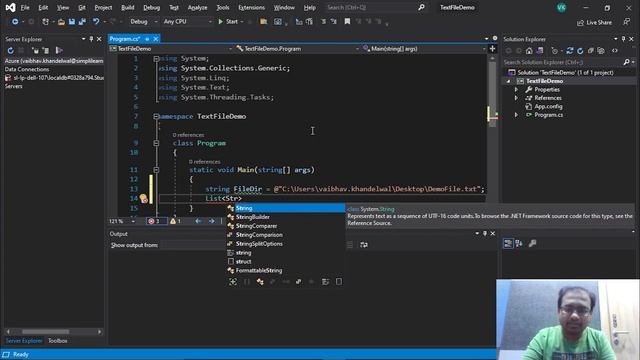Open the Main(string[] args) member dropdown
The image size is (640, 360).
coord(424,49)
